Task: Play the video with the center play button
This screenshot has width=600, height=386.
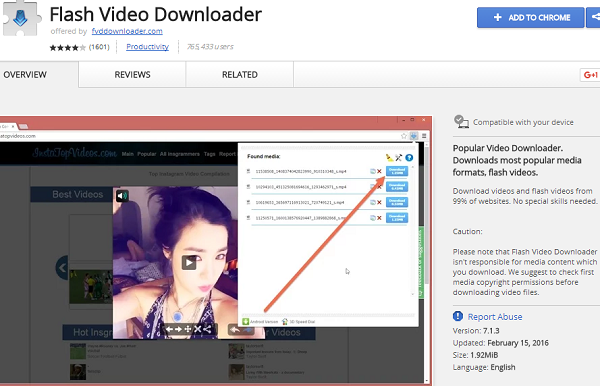Action: click(x=189, y=262)
